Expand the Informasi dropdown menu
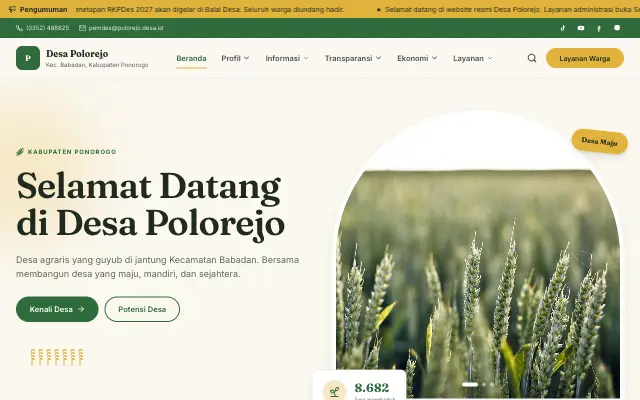The image size is (640, 400). (287, 58)
